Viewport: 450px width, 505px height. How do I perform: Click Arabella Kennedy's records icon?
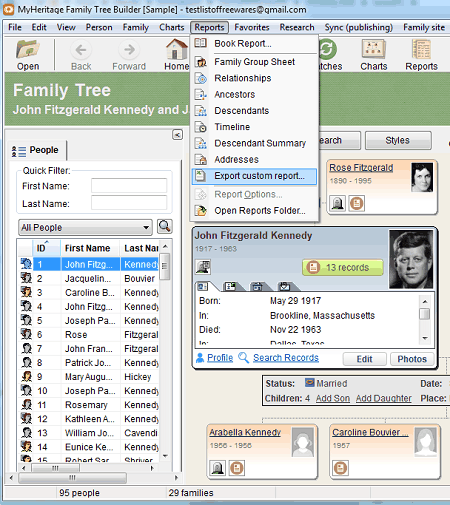[237, 468]
